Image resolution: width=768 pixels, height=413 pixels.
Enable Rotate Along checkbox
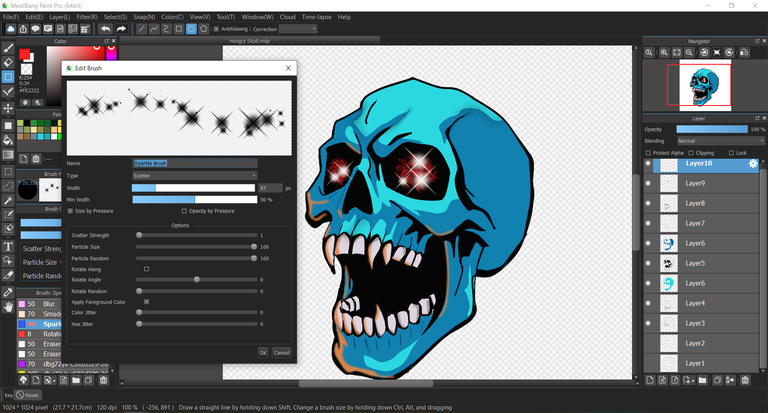pyautogui.click(x=146, y=269)
